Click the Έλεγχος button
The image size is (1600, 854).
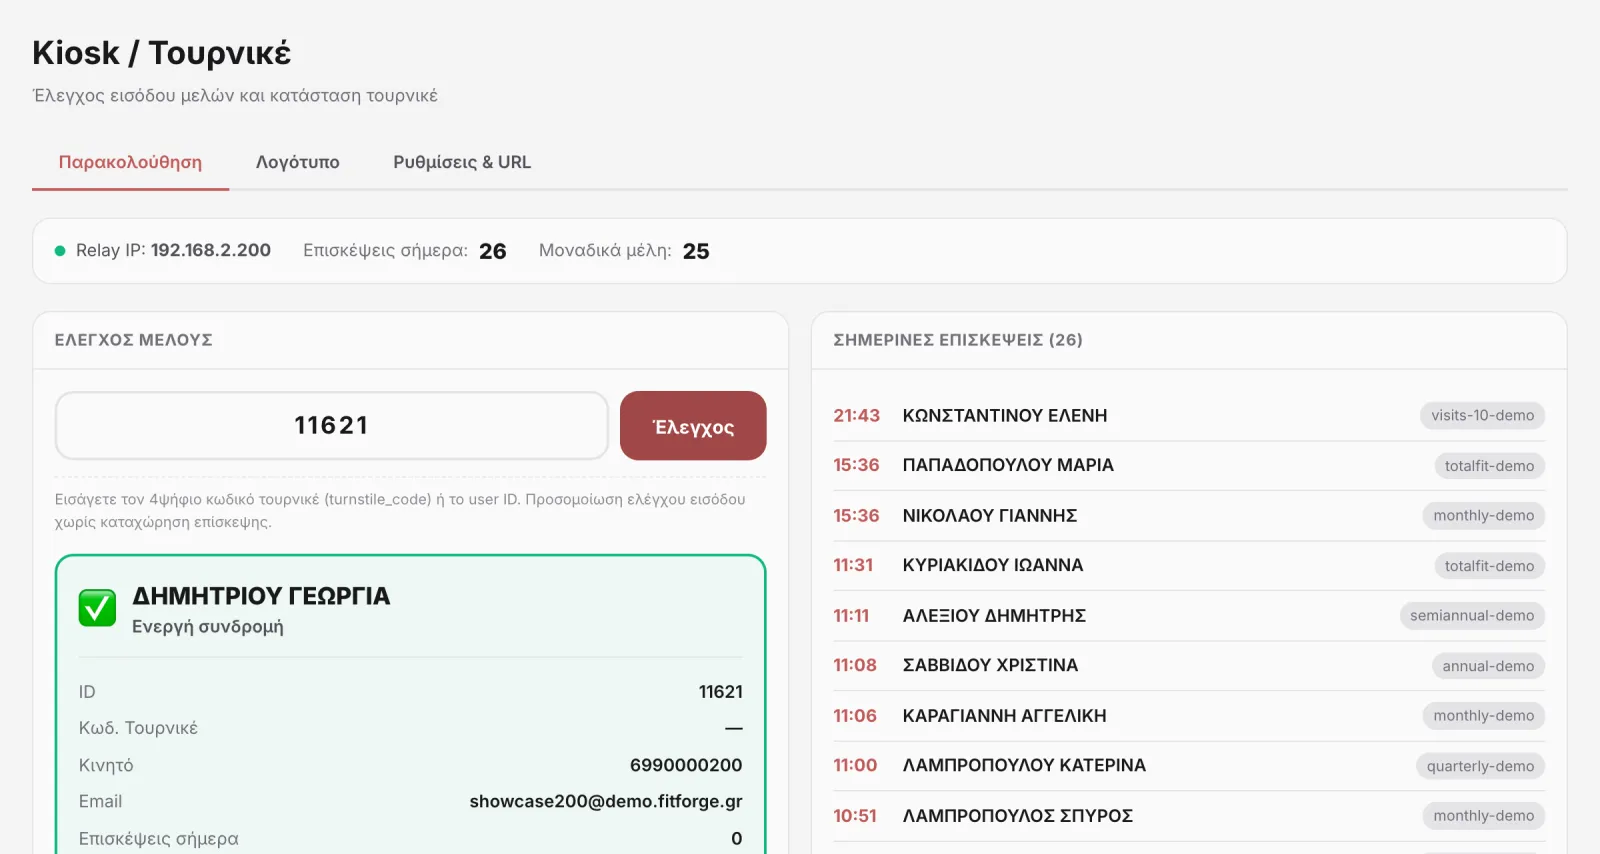[x=693, y=426]
